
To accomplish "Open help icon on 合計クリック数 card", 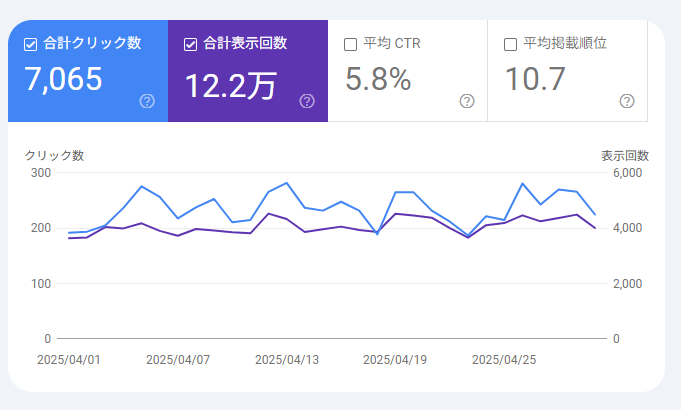I will [x=147, y=101].
